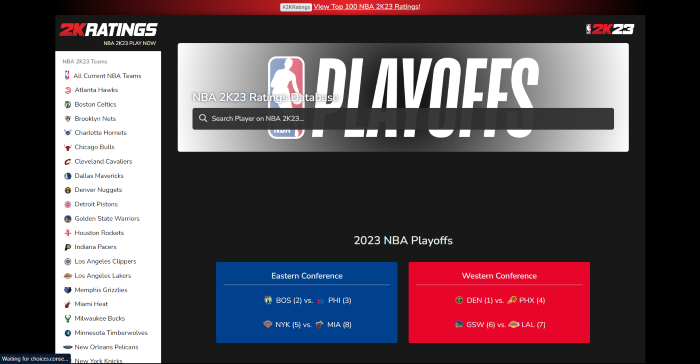700x364 pixels.
Task: Open the NBA 2K23 logo link
Action: [610, 29]
